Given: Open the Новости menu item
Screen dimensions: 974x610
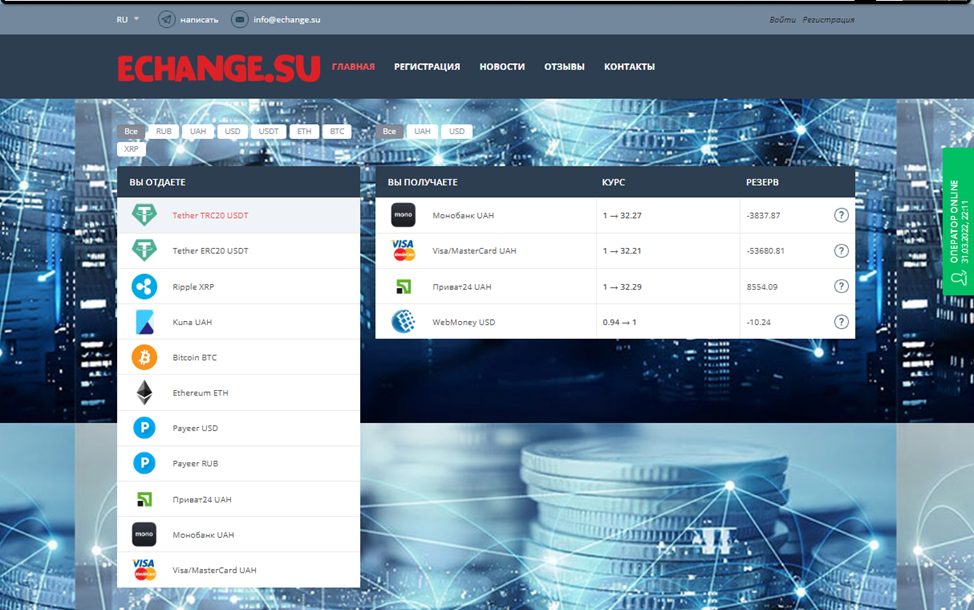Looking at the screenshot, I should 502,66.
